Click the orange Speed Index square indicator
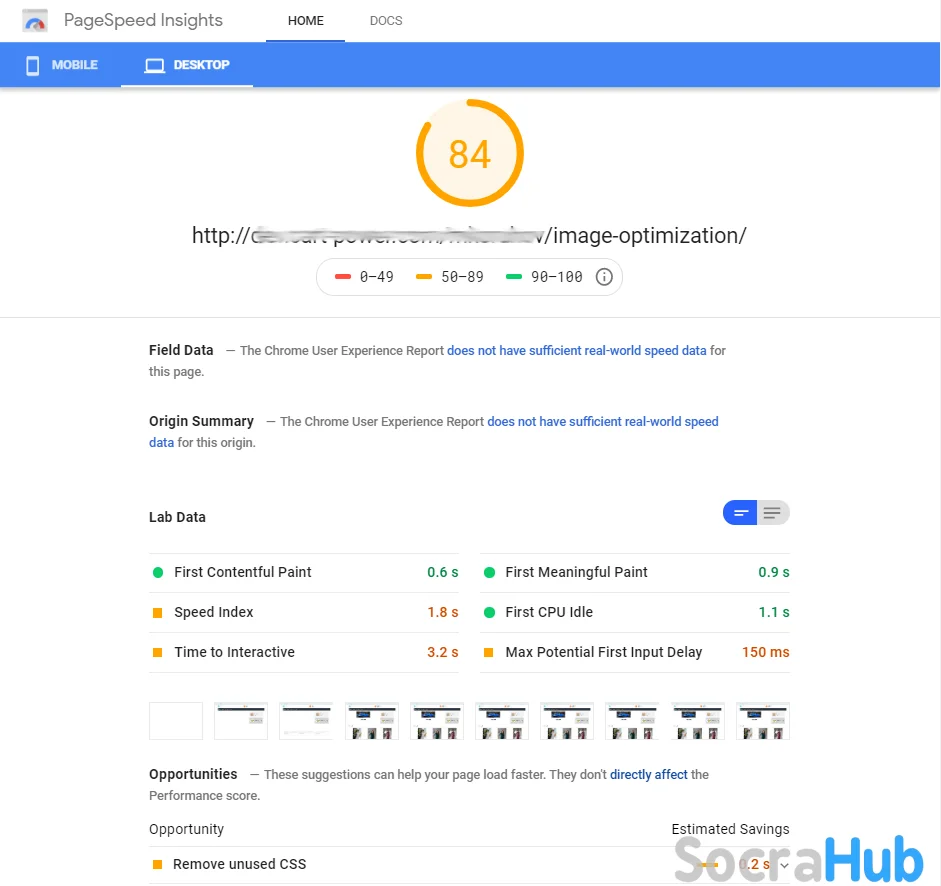The image size is (941, 886). coord(158,613)
